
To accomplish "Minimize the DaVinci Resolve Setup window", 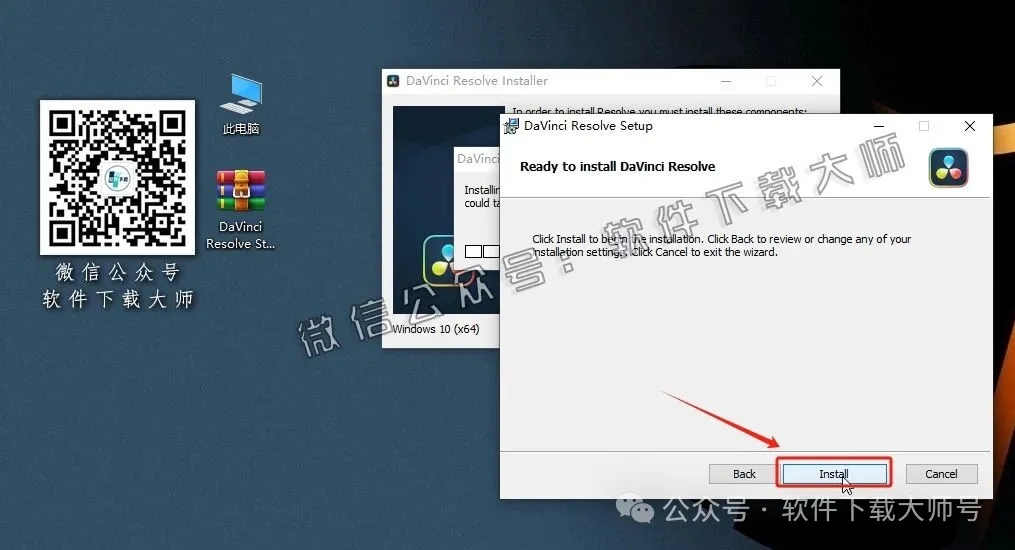I will coord(878,126).
